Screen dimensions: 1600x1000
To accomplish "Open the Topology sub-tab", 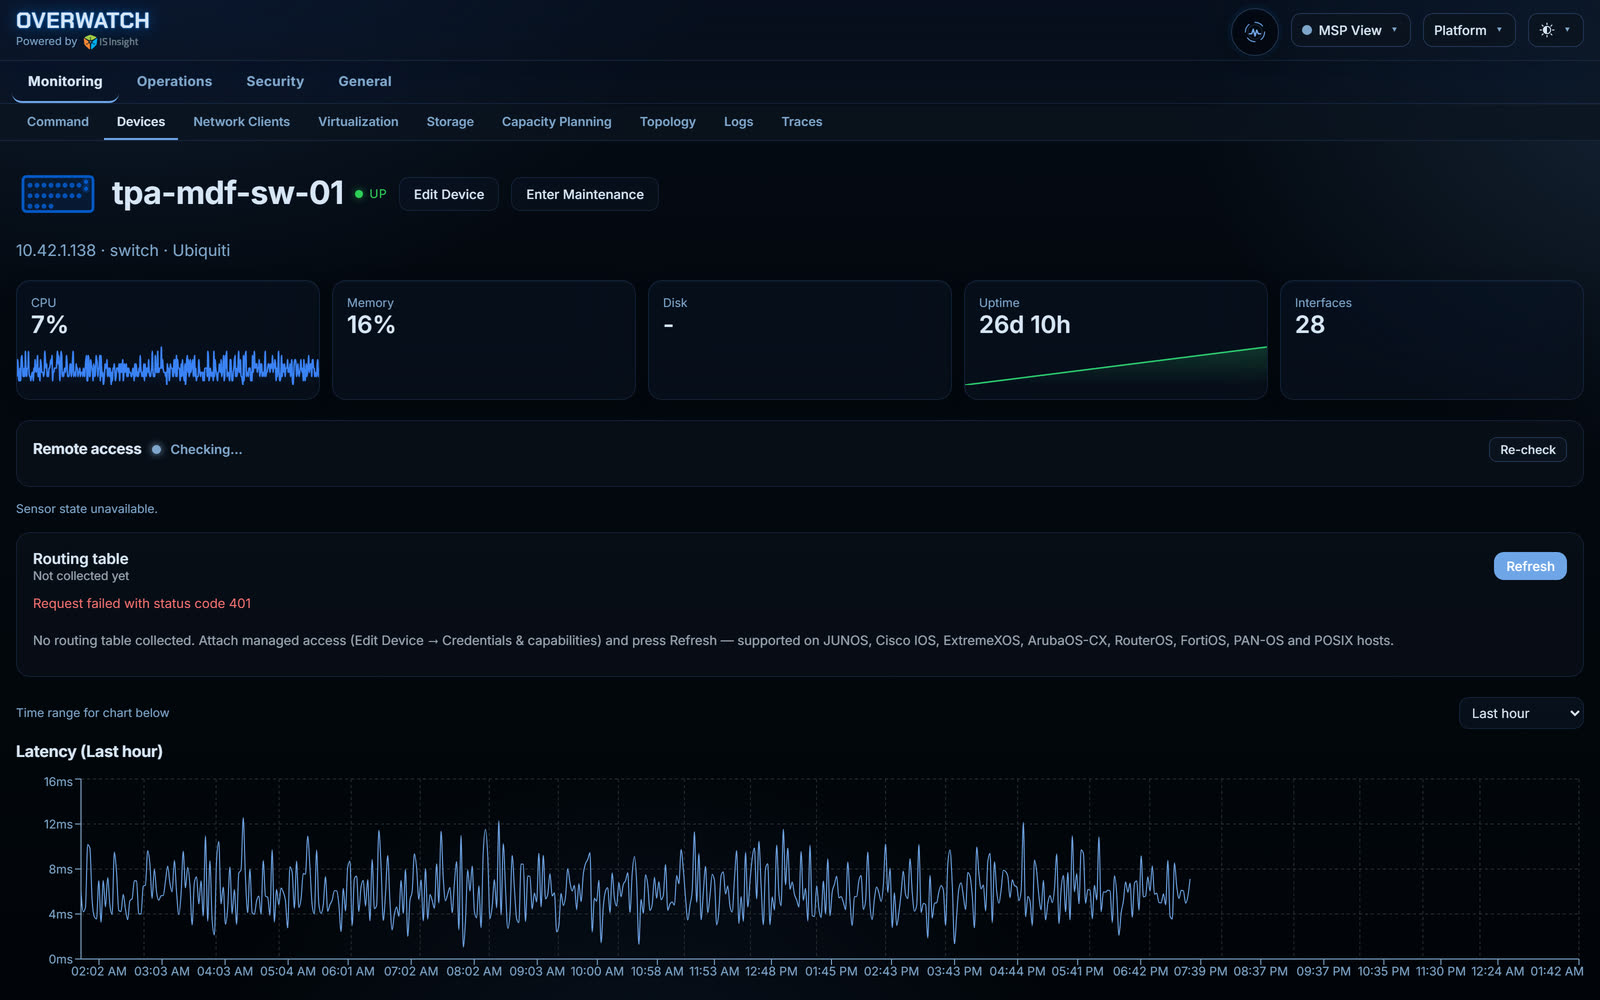I will point(668,122).
